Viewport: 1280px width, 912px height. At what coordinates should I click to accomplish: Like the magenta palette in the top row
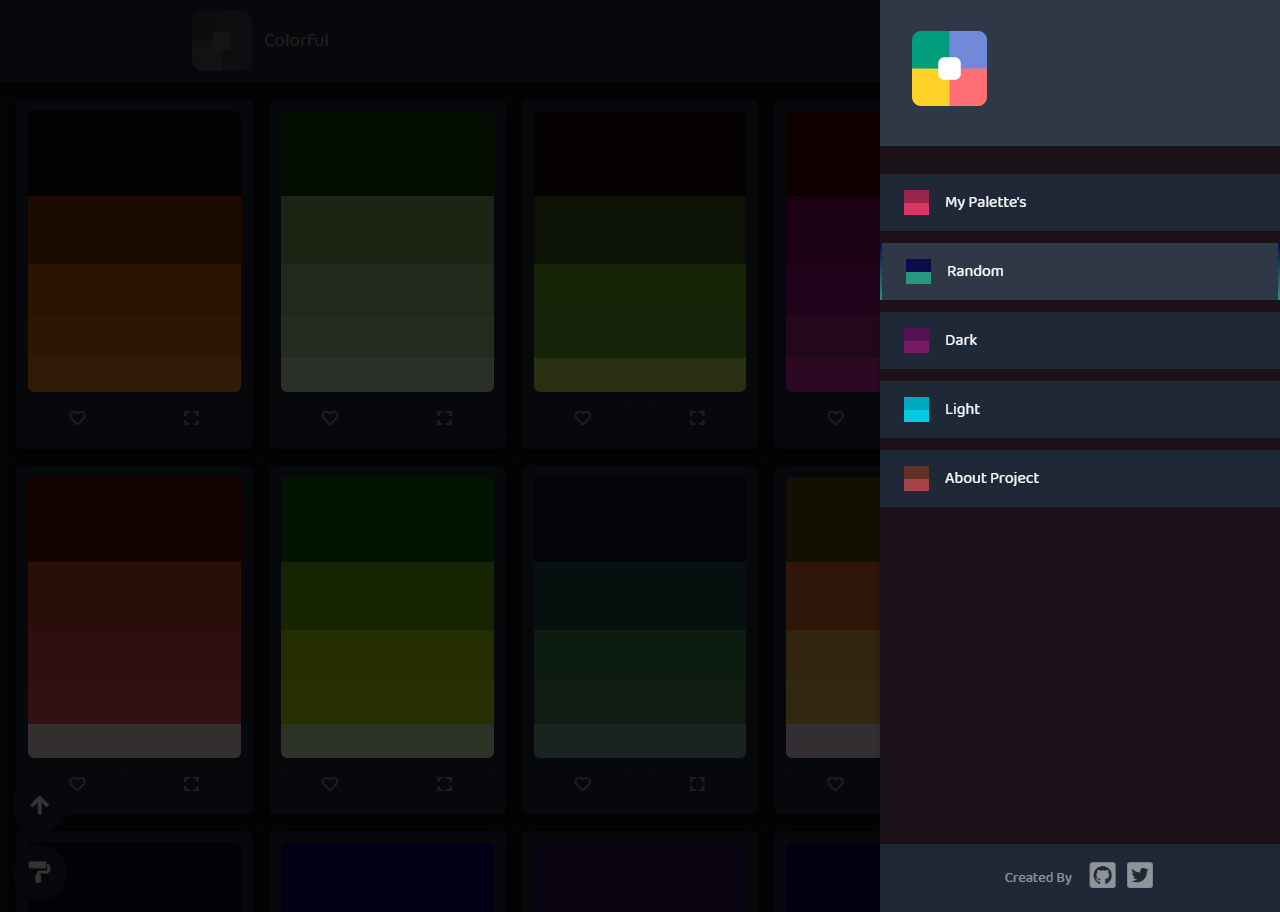click(x=835, y=418)
